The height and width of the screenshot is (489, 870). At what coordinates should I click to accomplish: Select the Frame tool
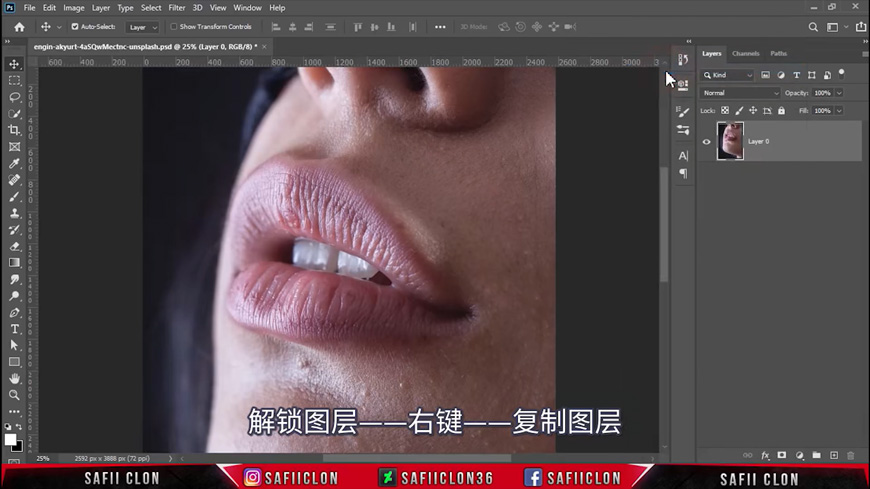[14, 147]
